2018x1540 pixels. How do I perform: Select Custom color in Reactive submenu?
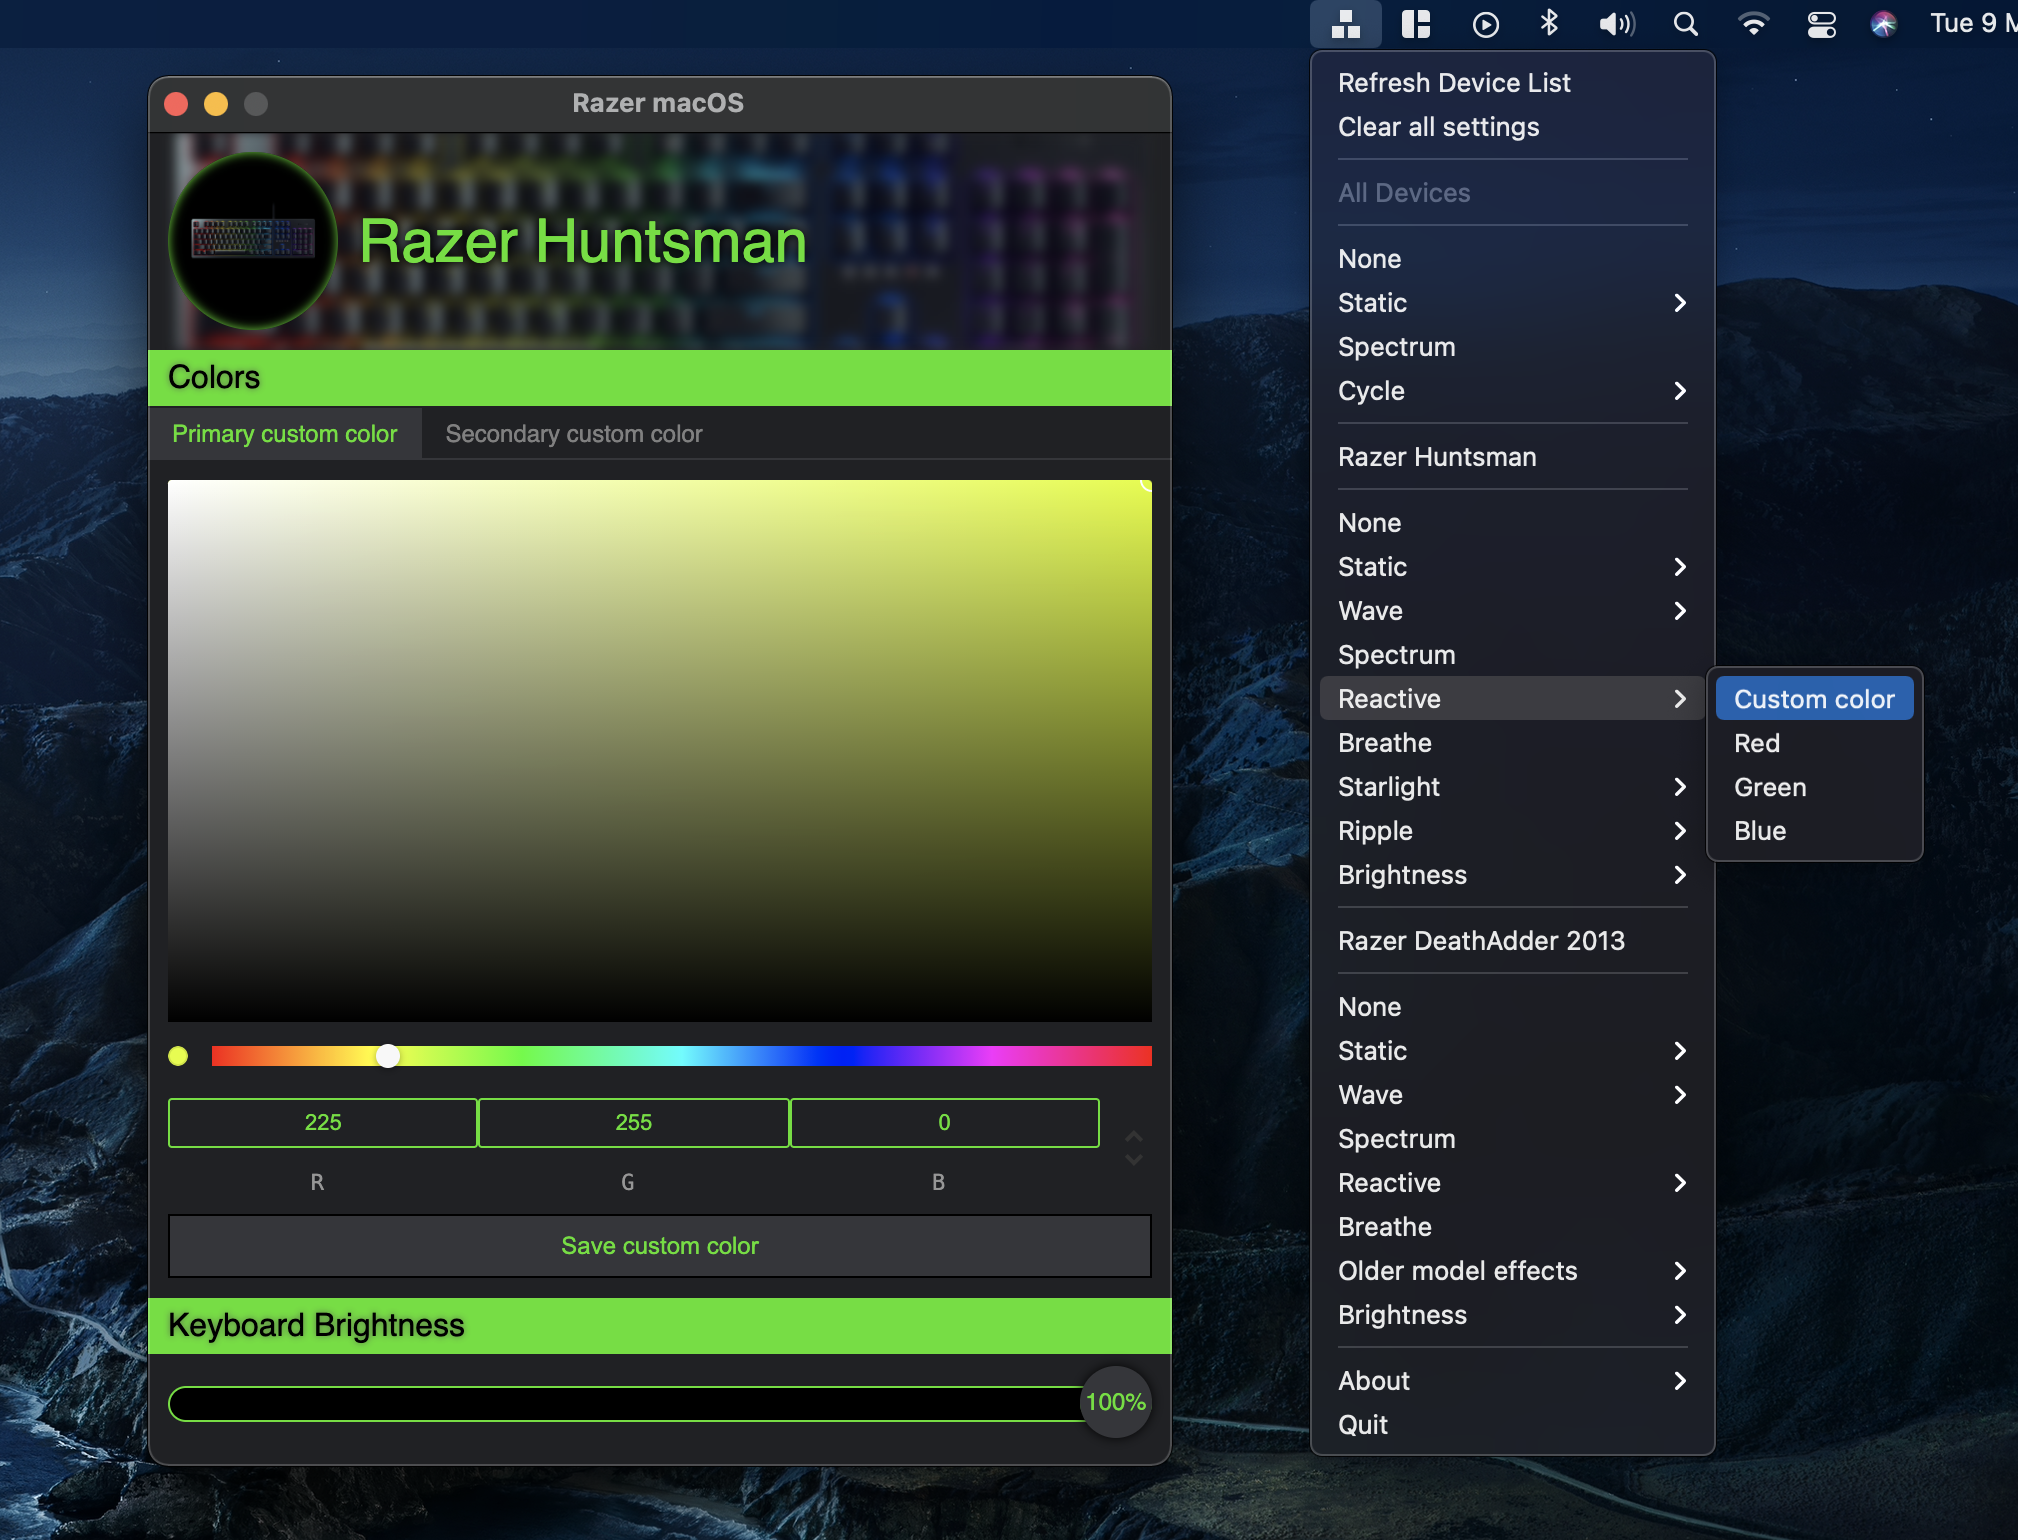(x=1814, y=699)
